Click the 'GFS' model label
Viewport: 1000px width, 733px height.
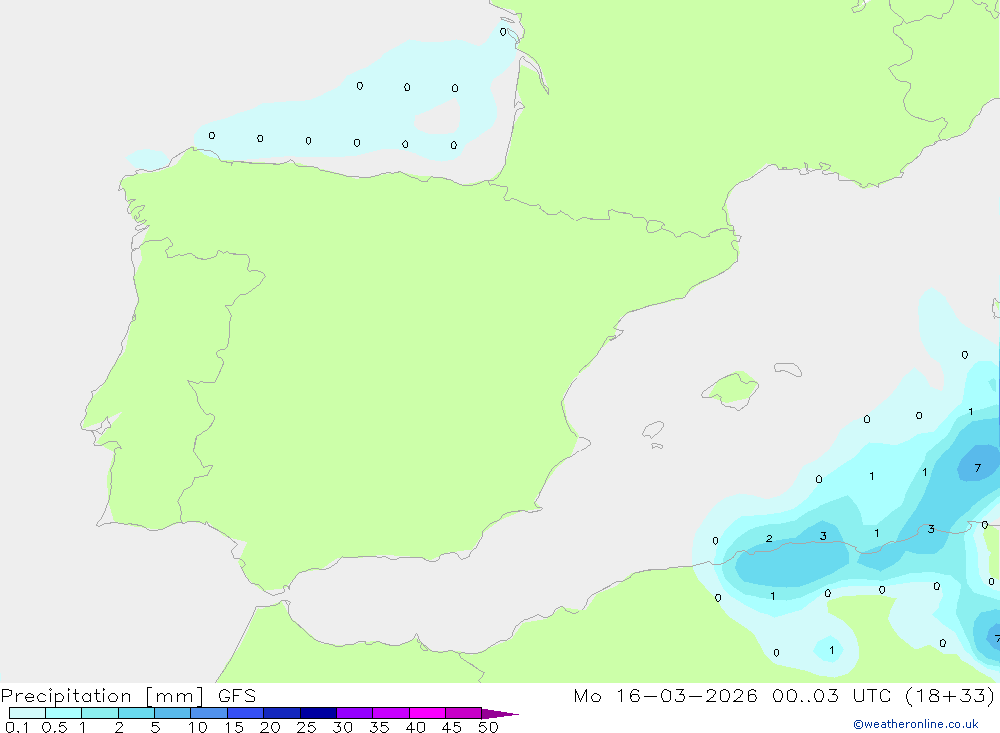point(237,696)
